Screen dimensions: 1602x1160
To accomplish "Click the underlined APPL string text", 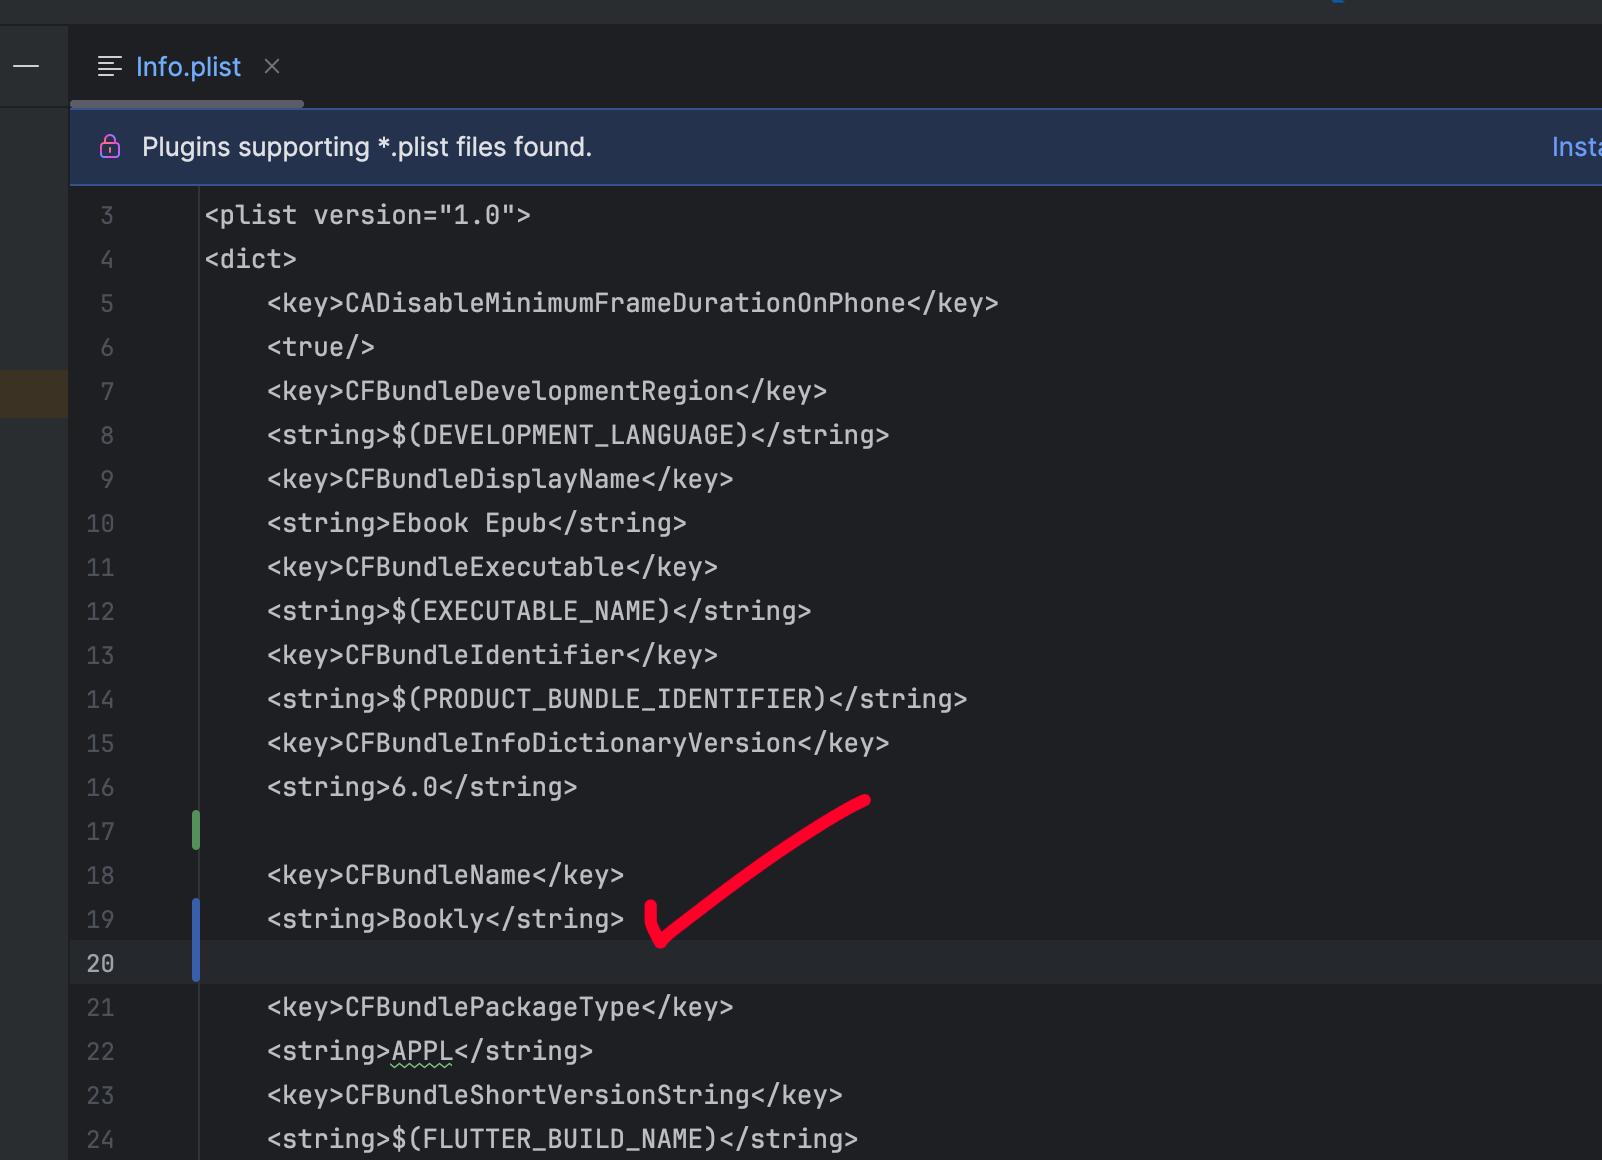I will [422, 1051].
